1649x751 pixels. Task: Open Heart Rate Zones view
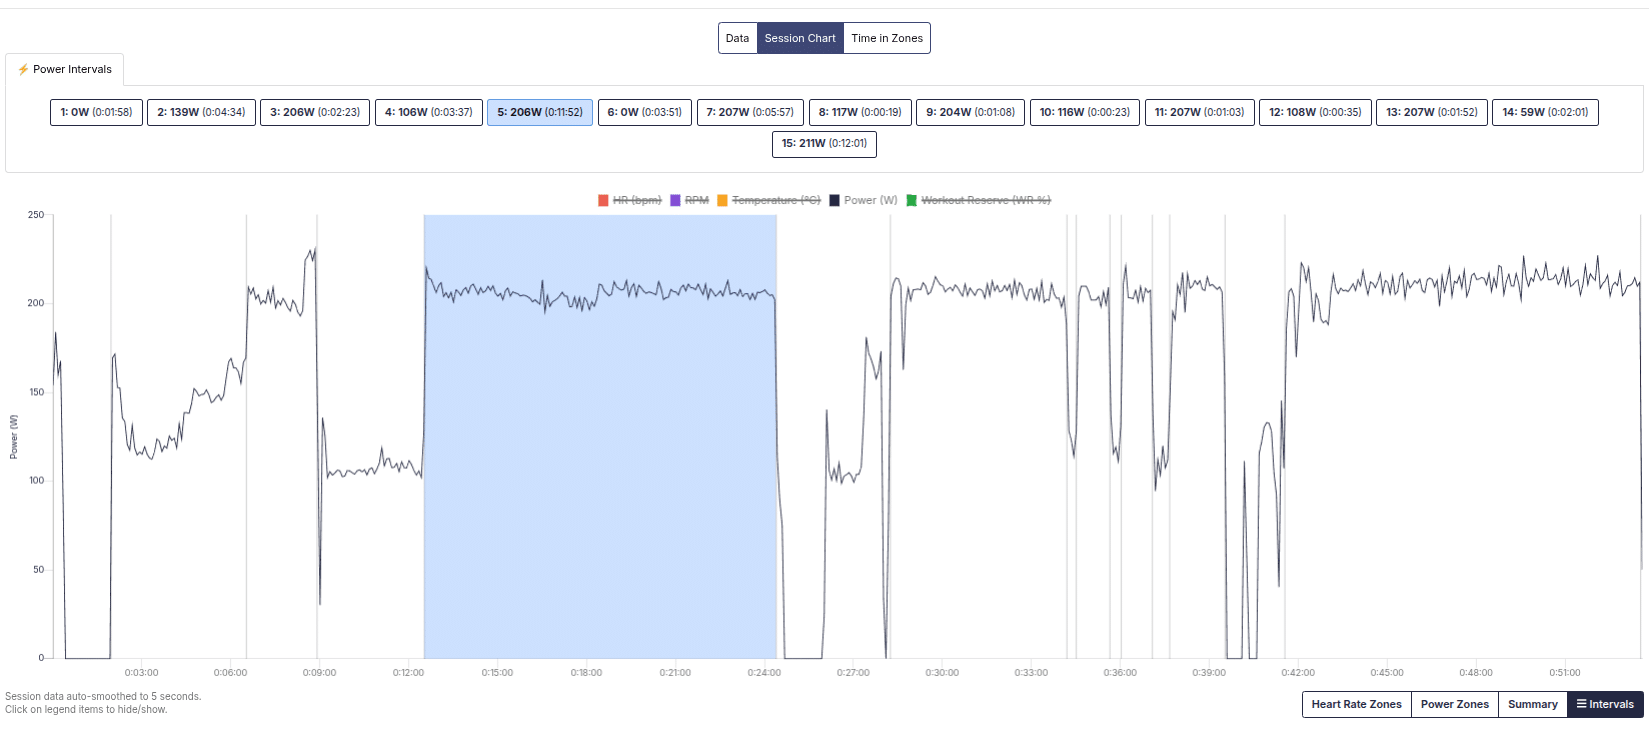(x=1356, y=705)
